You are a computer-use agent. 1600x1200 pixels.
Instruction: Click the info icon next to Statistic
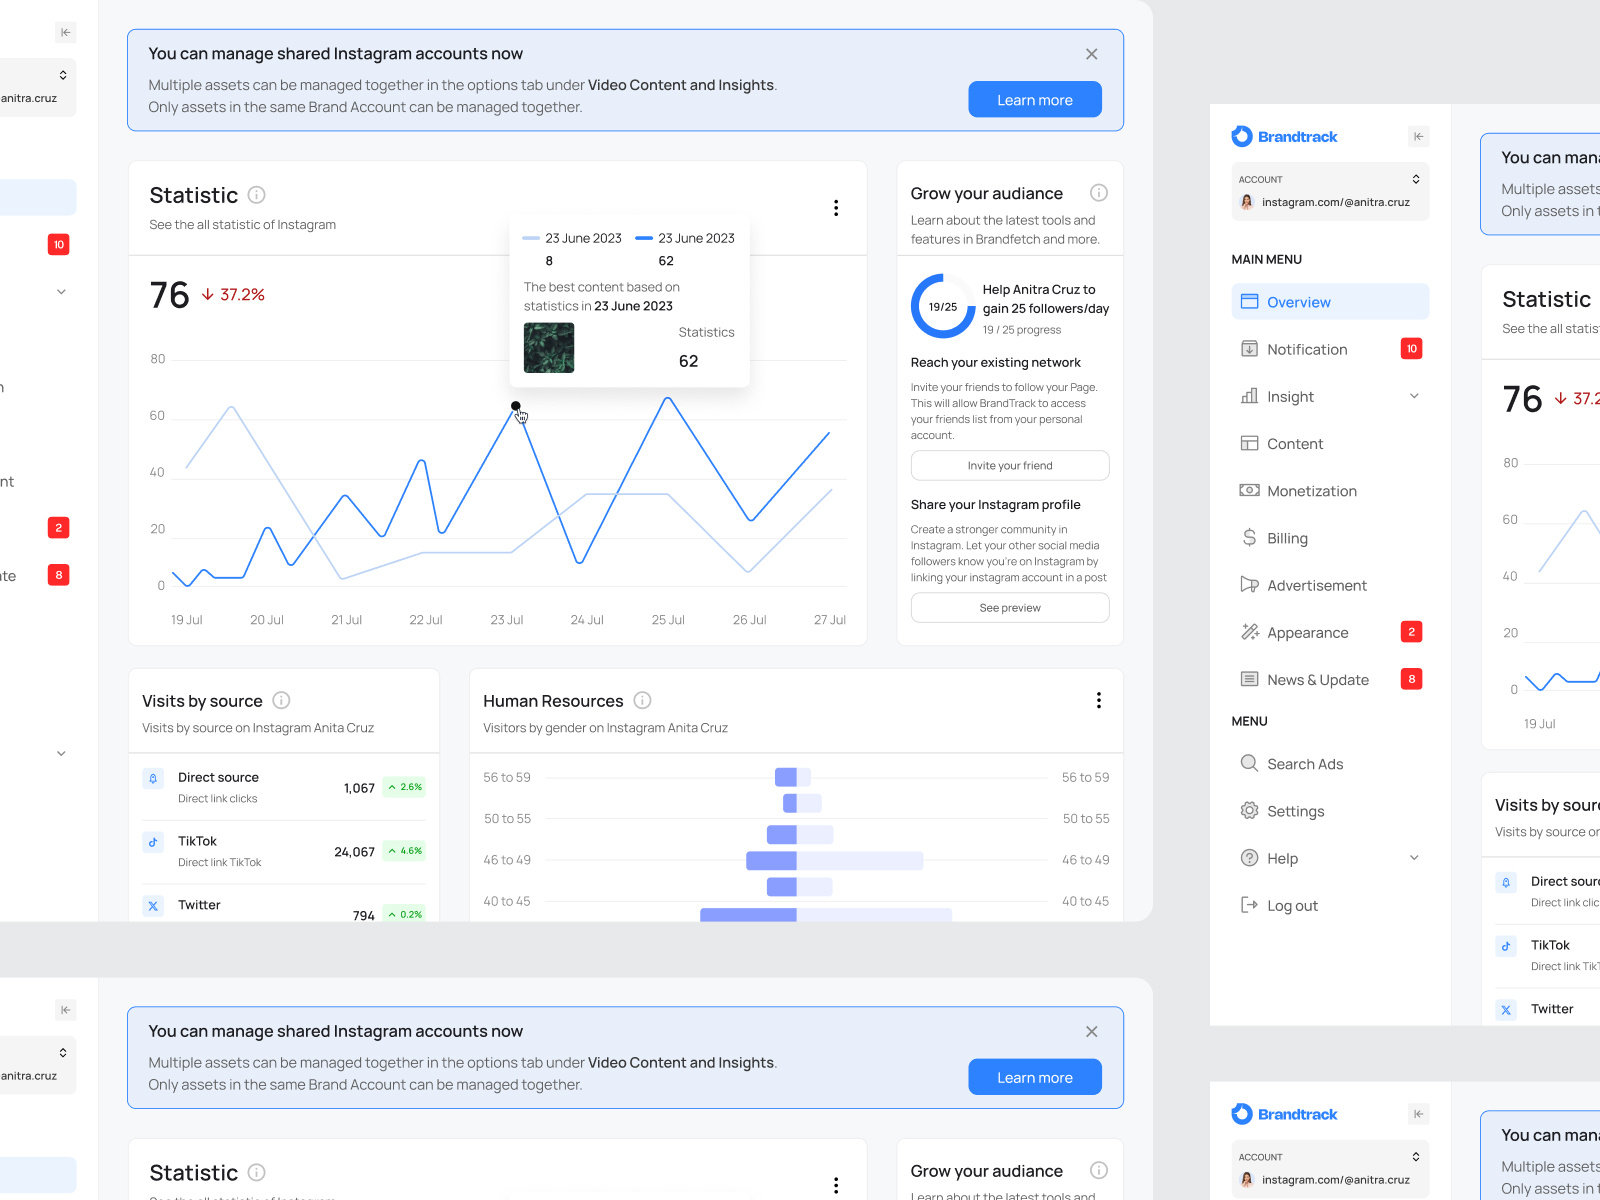(x=256, y=195)
